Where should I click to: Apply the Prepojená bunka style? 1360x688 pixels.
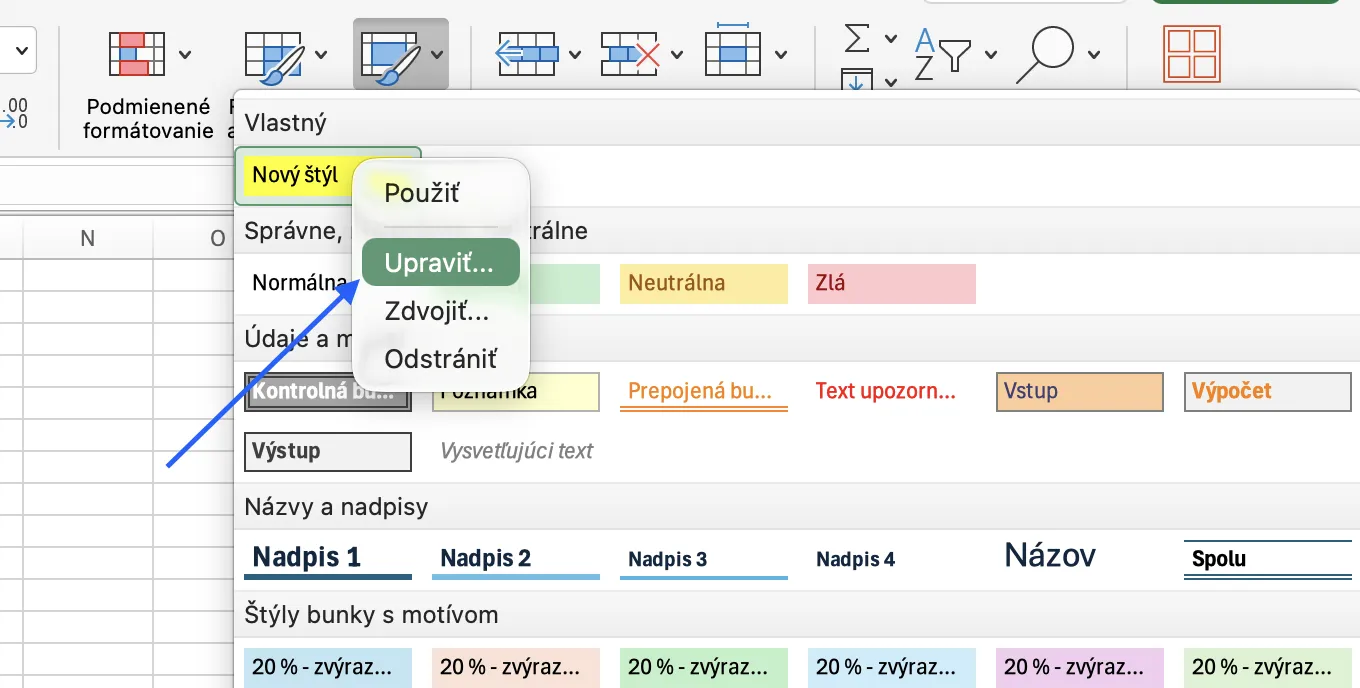[x=704, y=392]
